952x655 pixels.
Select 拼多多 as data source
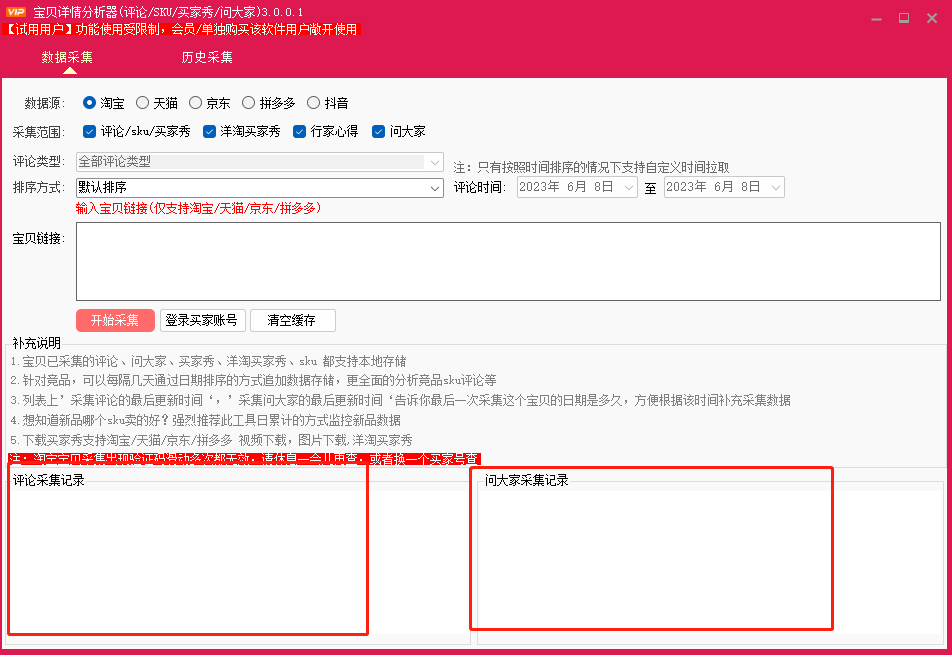pos(268,103)
